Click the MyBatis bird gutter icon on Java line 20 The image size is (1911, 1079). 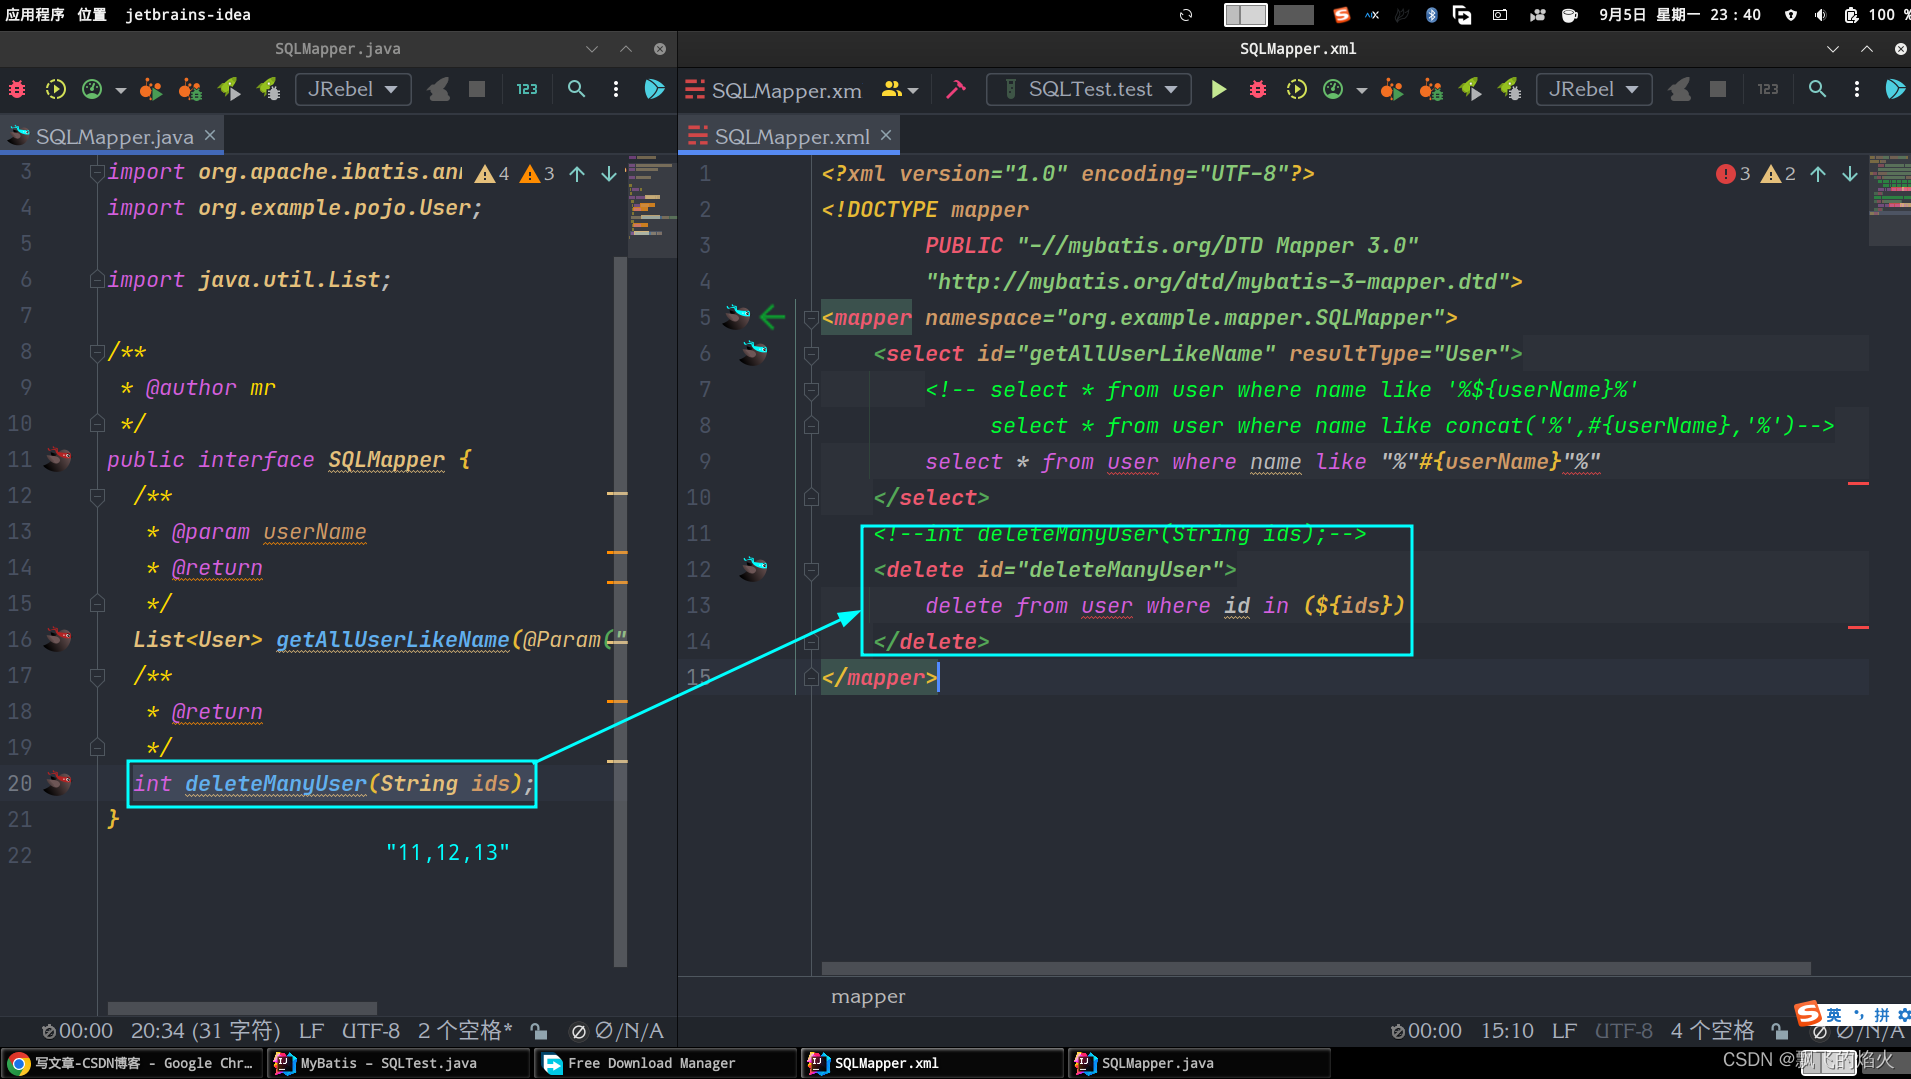58,783
